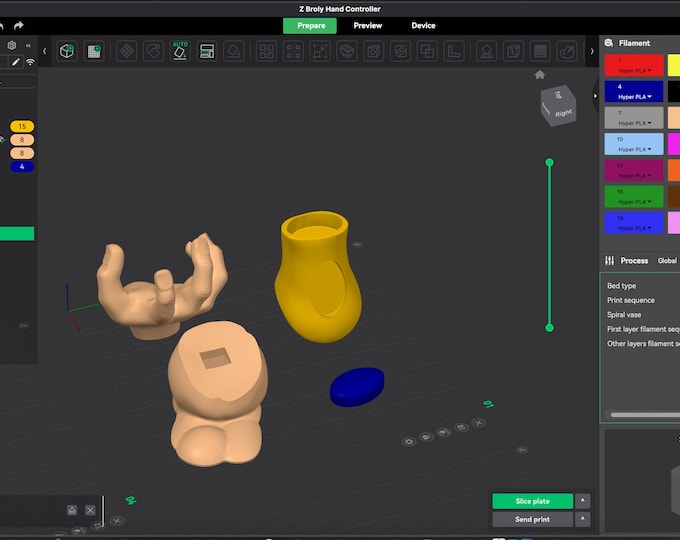680x540 pixels.
Task: Click the Slice plate button
Action: click(x=533, y=501)
